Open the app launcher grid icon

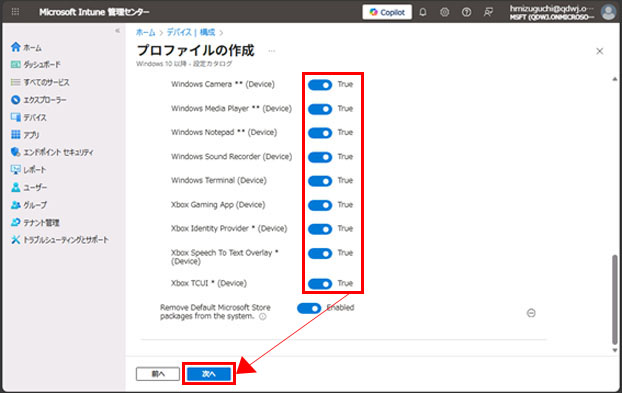[x=15, y=12]
